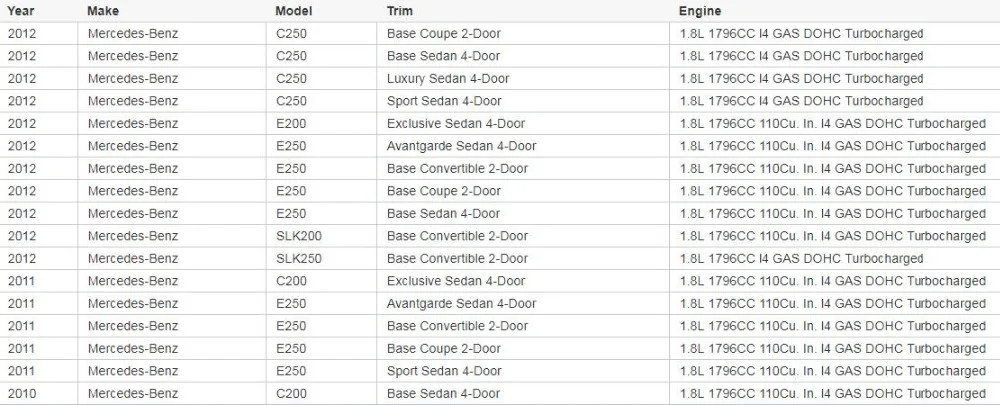Select the C250 Base Coupe 2-Door trim cell

click(523, 34)
